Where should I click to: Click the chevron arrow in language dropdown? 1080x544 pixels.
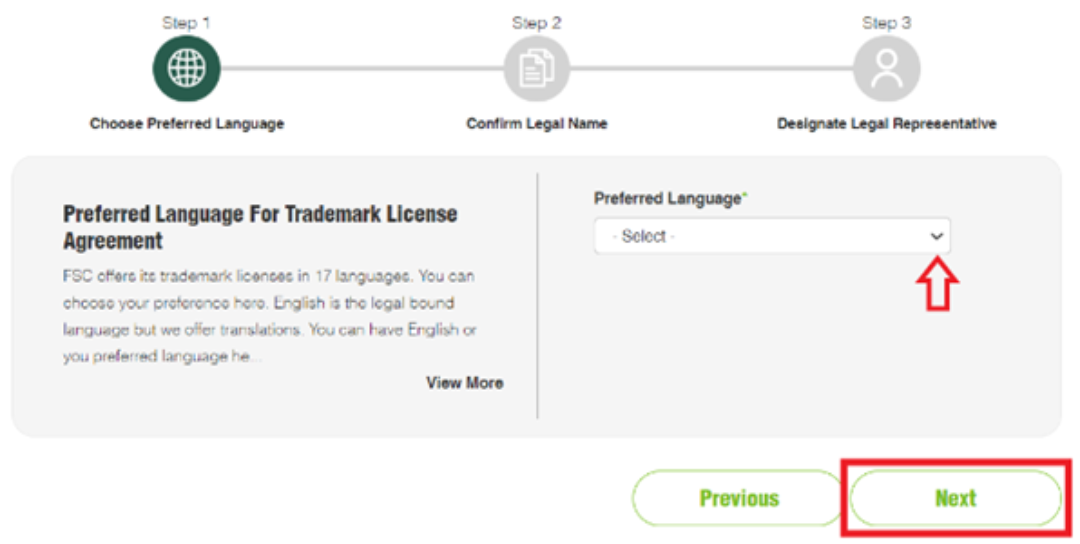(x=936, y=236)
